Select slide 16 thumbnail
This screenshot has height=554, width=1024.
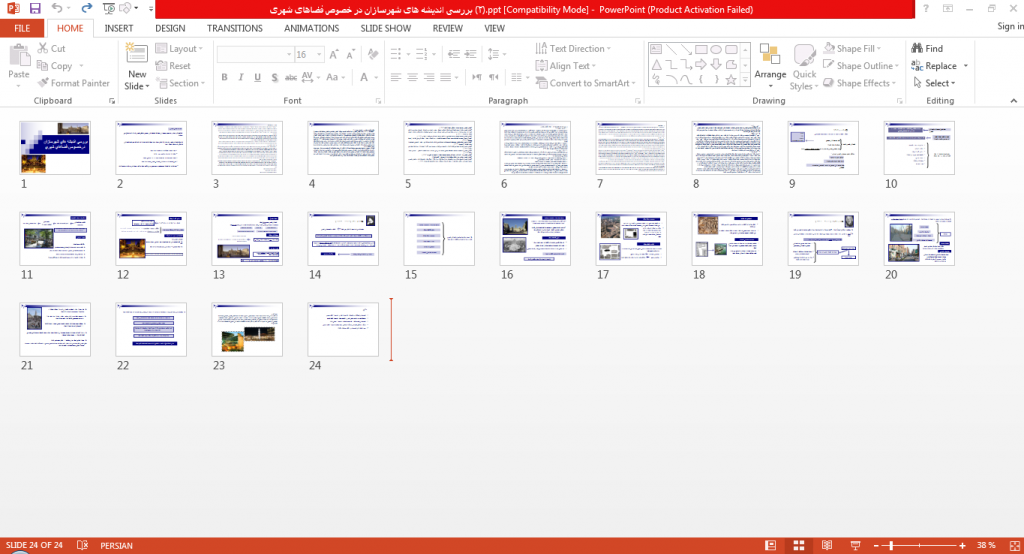535,238
